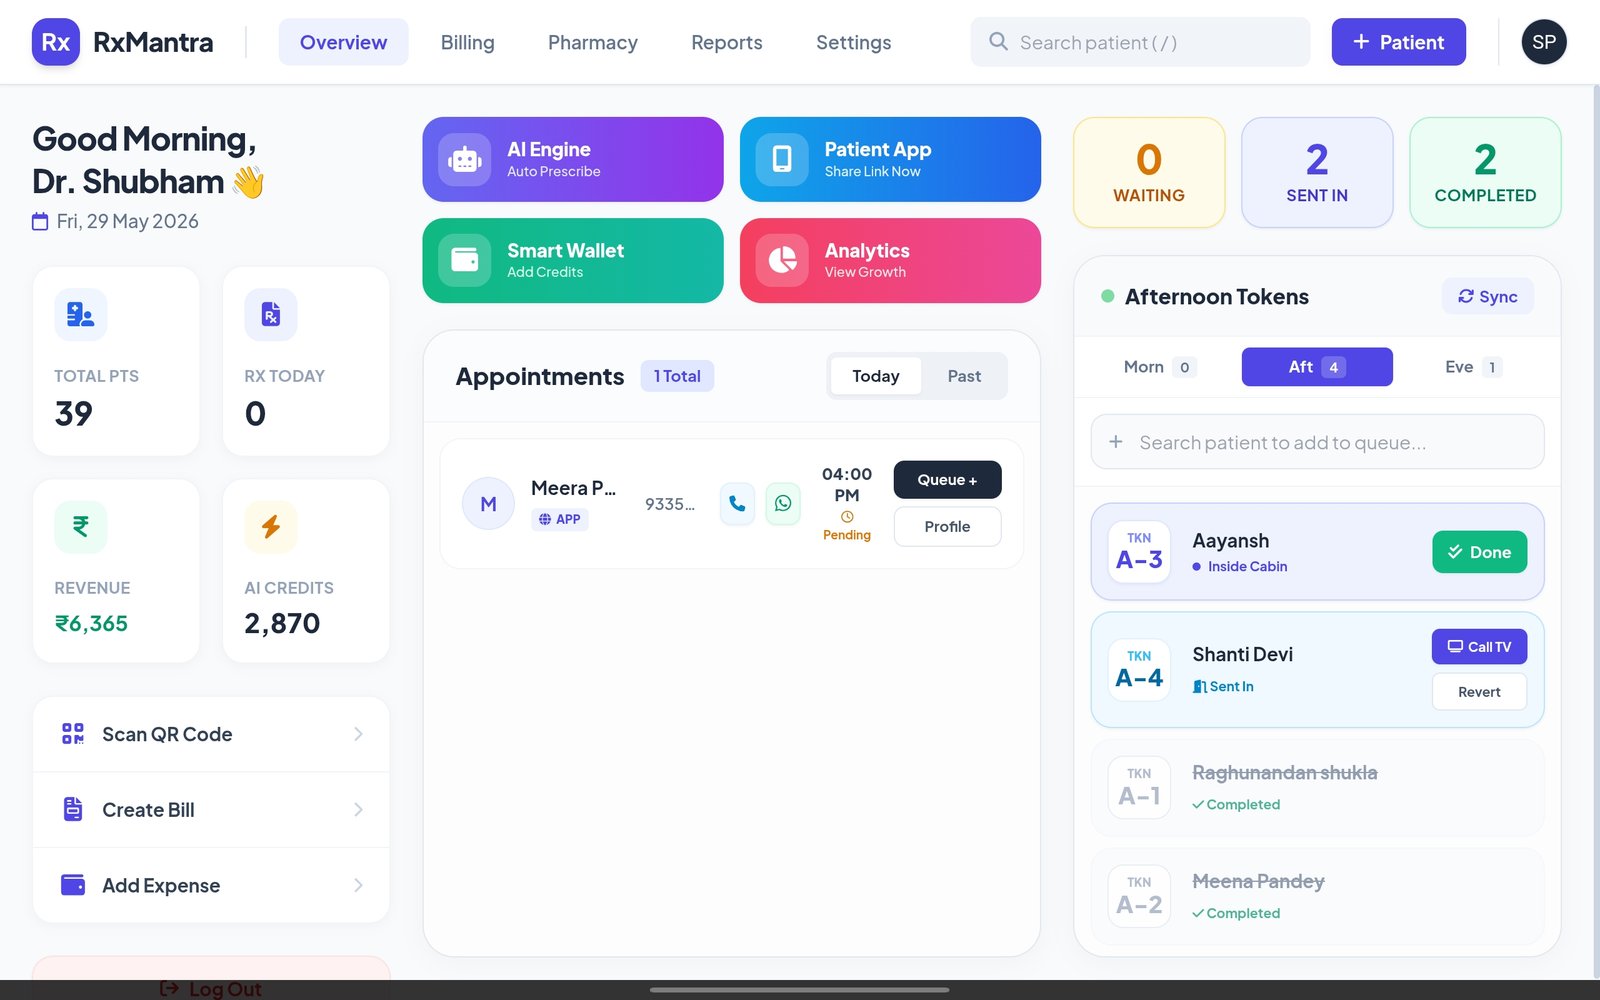Image resolution: width=1600 pixels, height=1000 pixels.
Task: Open the AI Engine Auto Prescribe card
Action: click(x=573, y=159)
